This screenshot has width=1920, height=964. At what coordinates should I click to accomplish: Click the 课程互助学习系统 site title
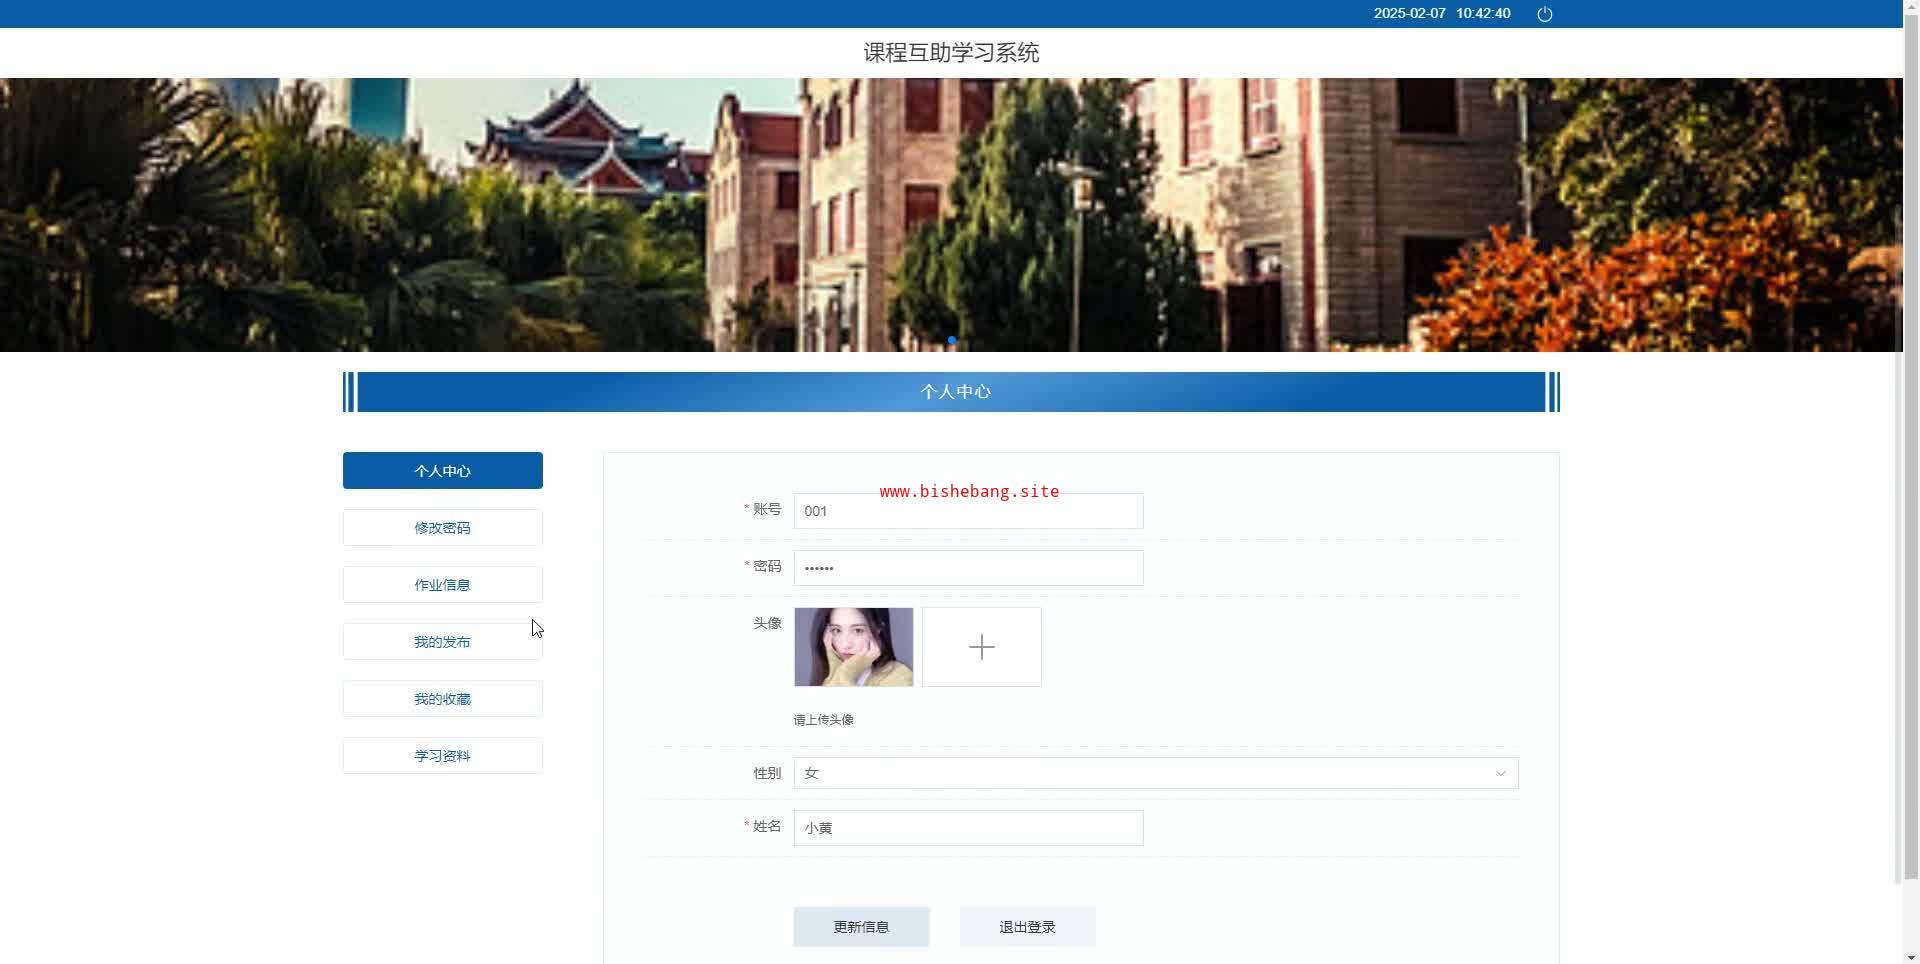coord(951,53)
